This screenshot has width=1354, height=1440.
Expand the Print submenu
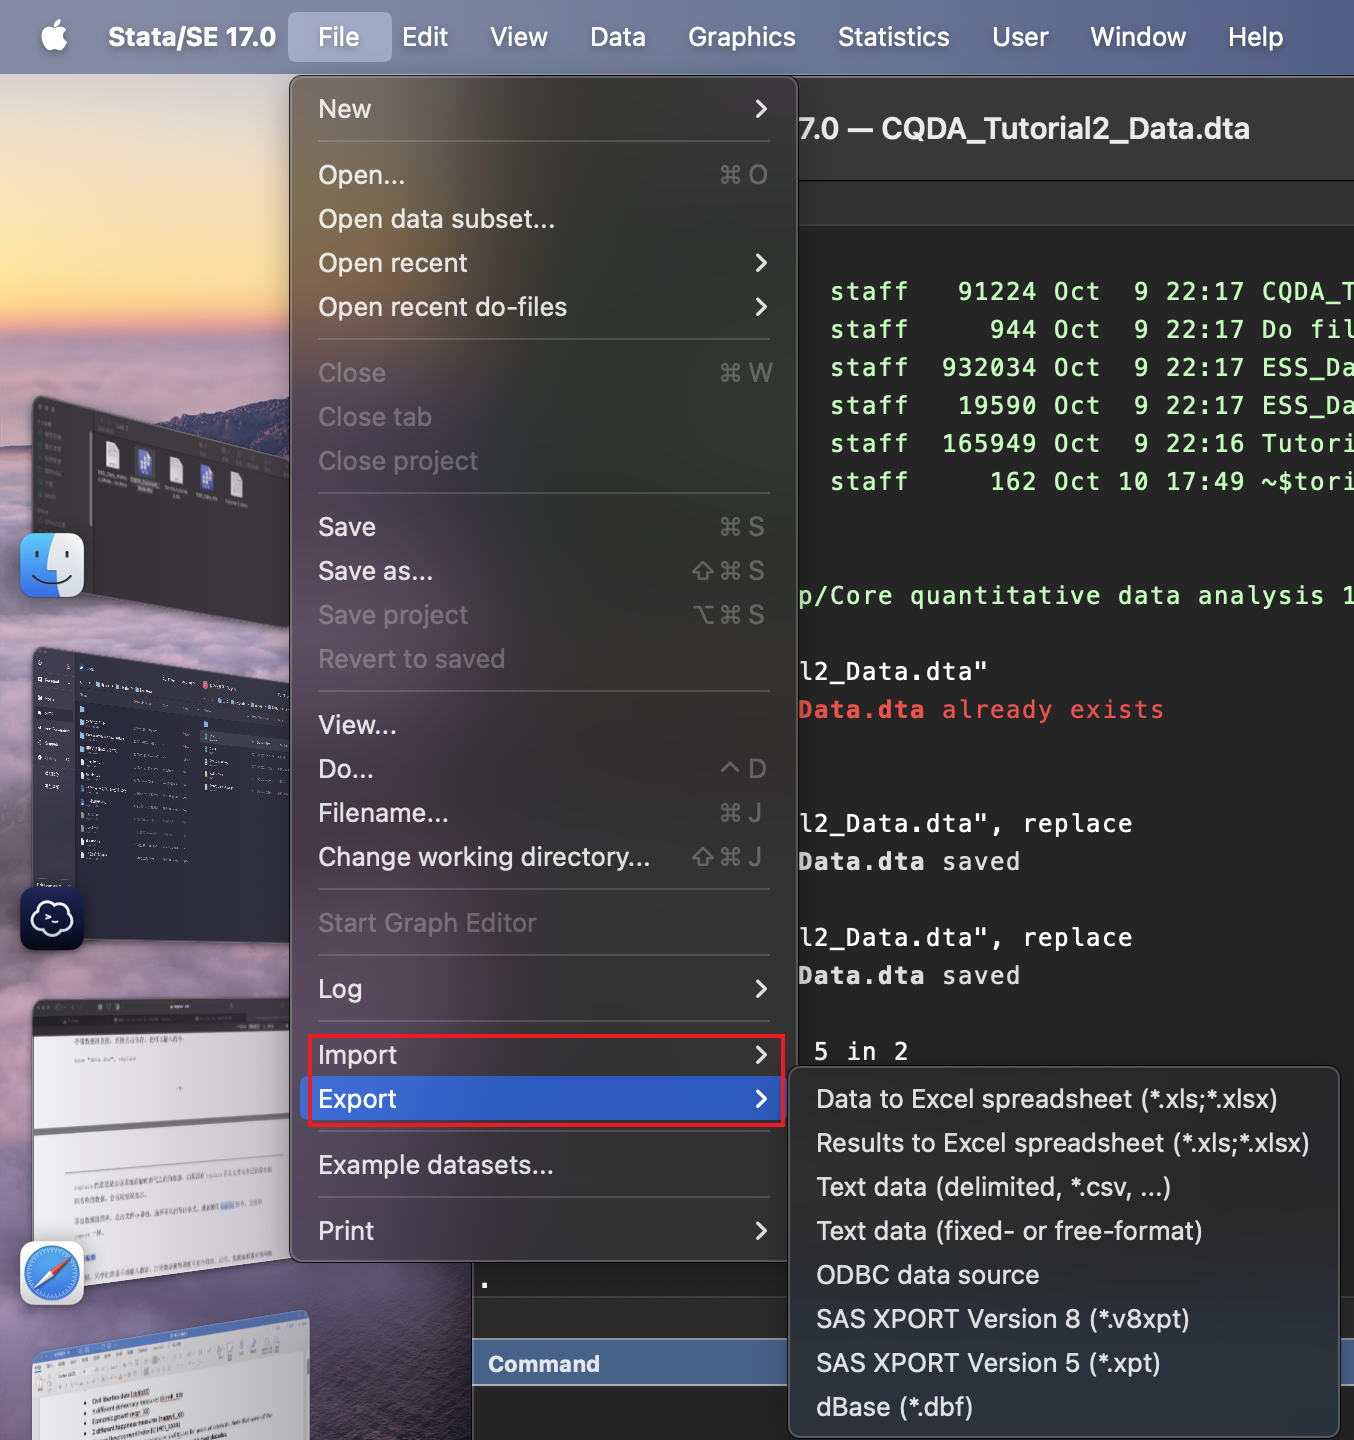tap(543, 1231)
